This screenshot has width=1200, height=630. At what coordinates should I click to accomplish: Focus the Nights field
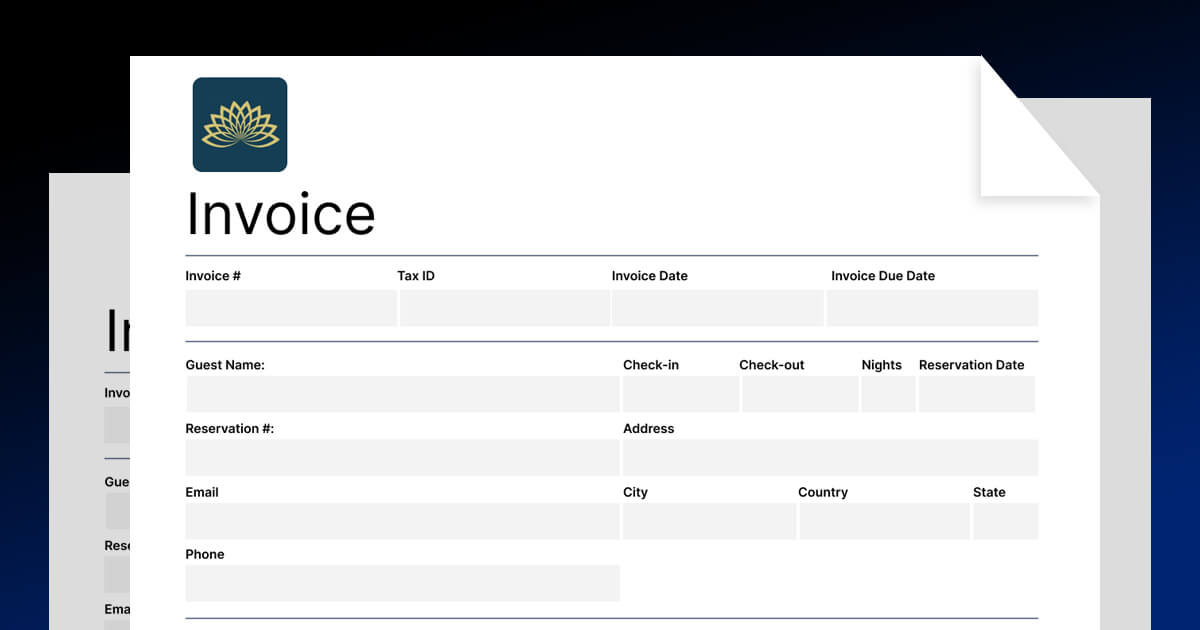888,394
